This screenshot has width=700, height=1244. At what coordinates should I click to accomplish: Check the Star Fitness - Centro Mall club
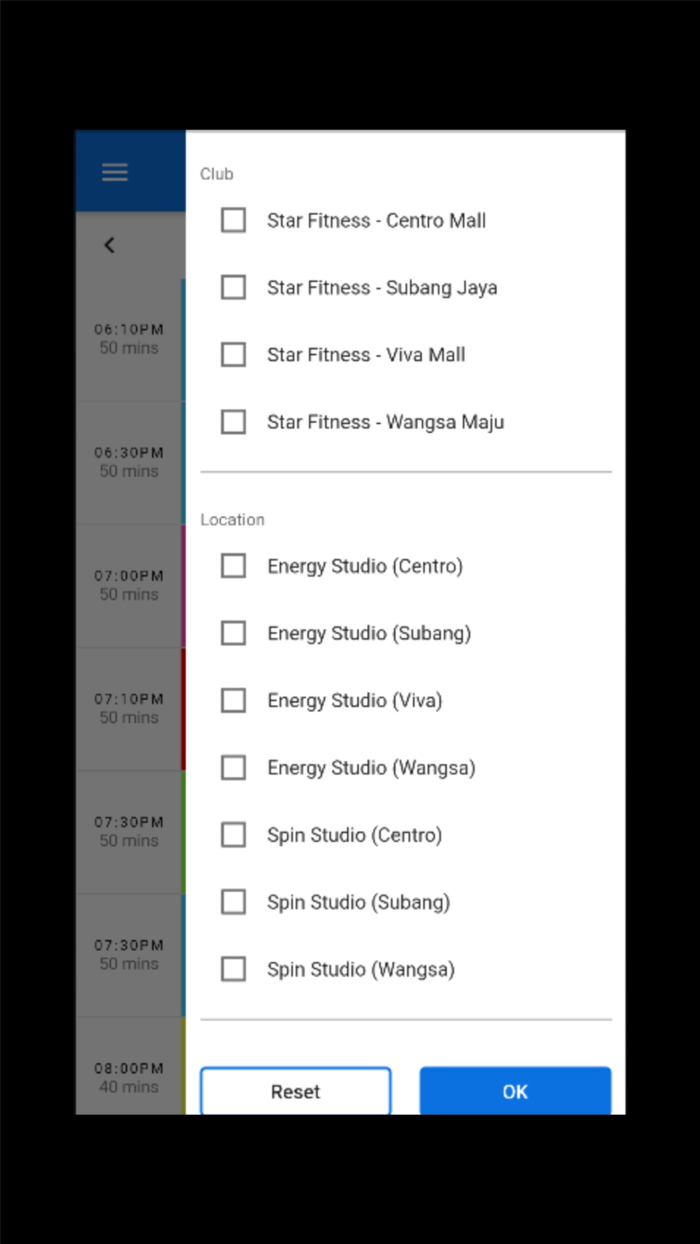(x=233, y=220)
